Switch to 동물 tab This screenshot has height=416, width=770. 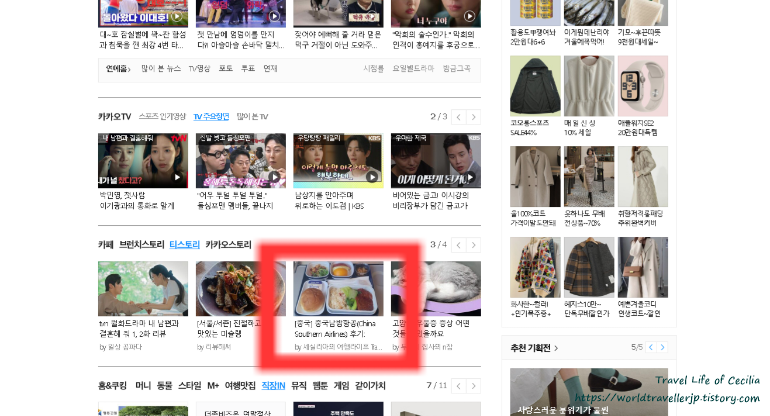click(x=165, y=386)
